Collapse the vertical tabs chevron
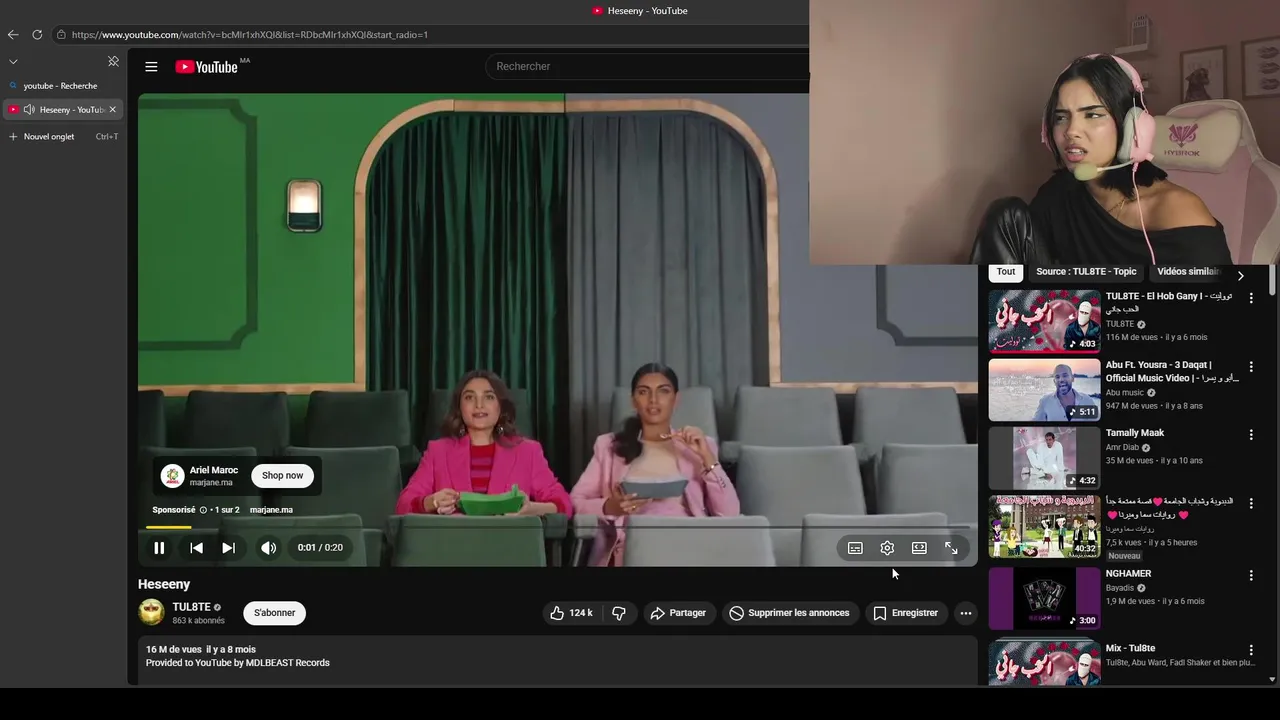 click(13, 62)
